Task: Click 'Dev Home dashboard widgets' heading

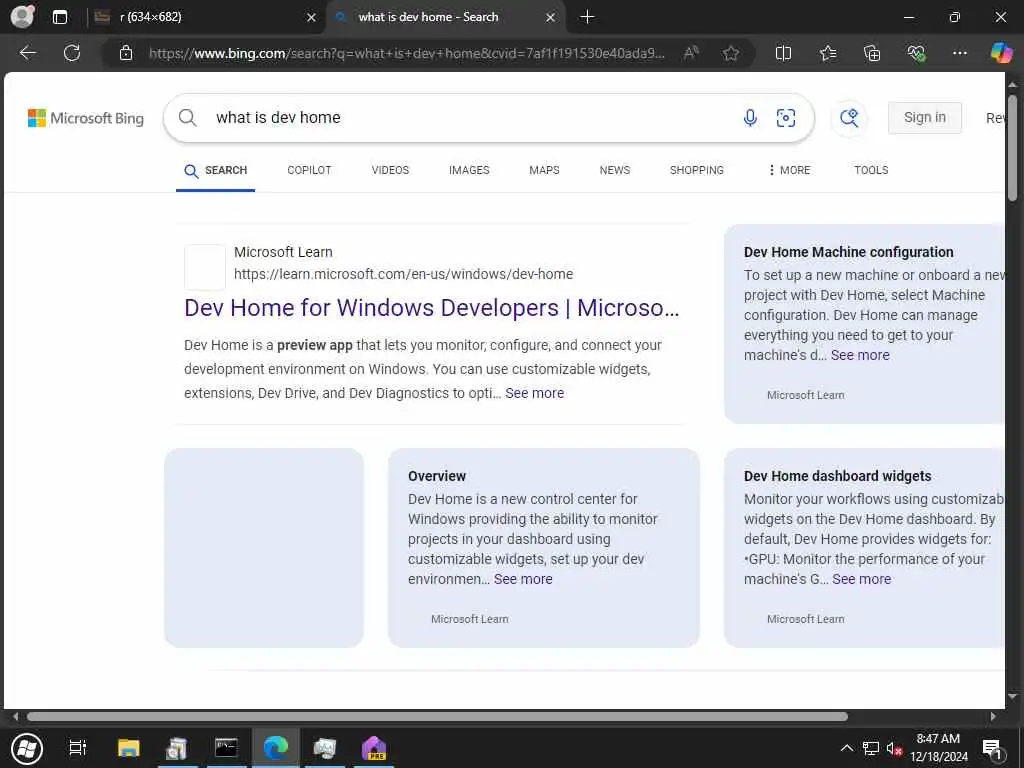Action: (837, 476)
